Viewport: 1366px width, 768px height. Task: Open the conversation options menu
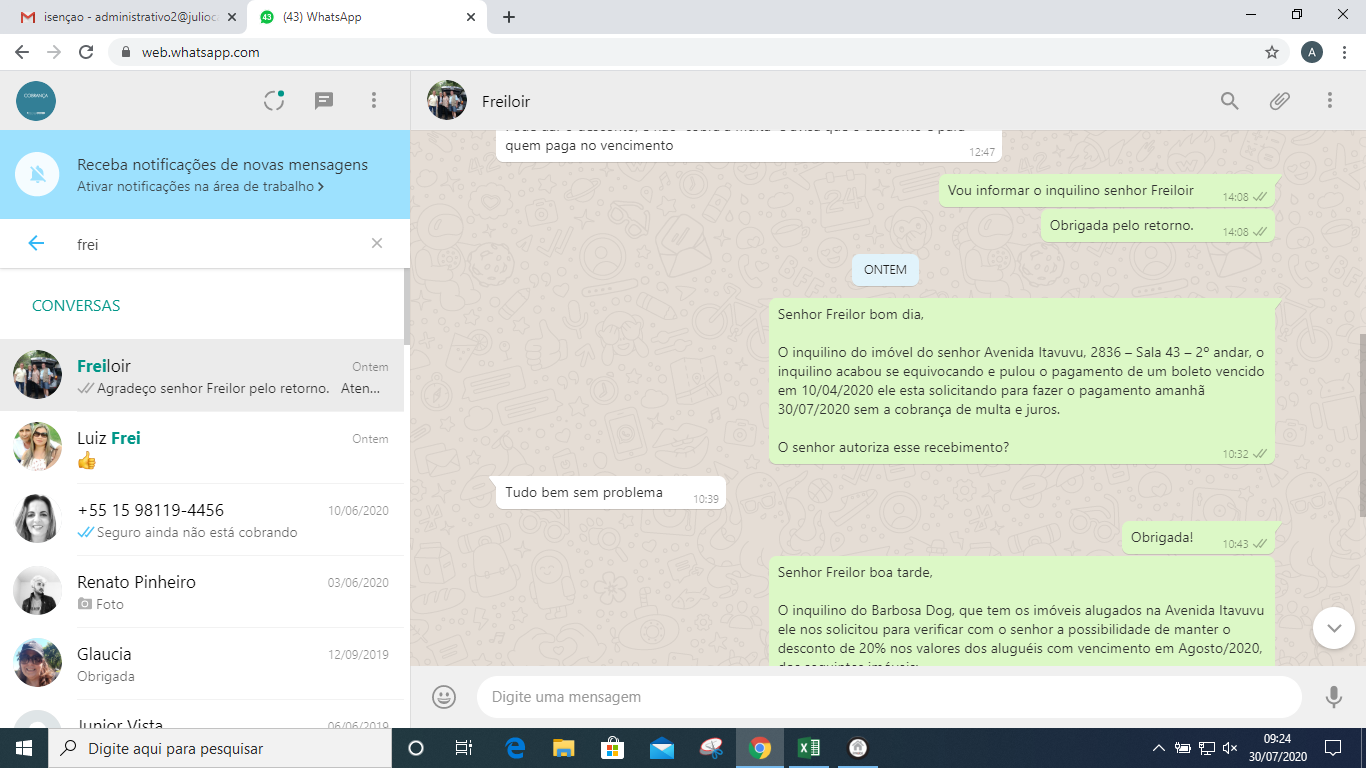1330,101
